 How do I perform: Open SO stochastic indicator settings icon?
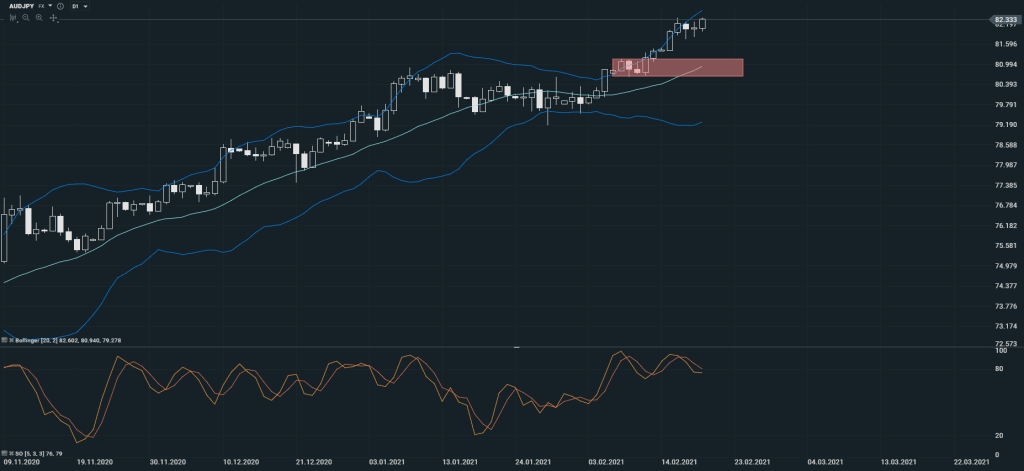4,453
